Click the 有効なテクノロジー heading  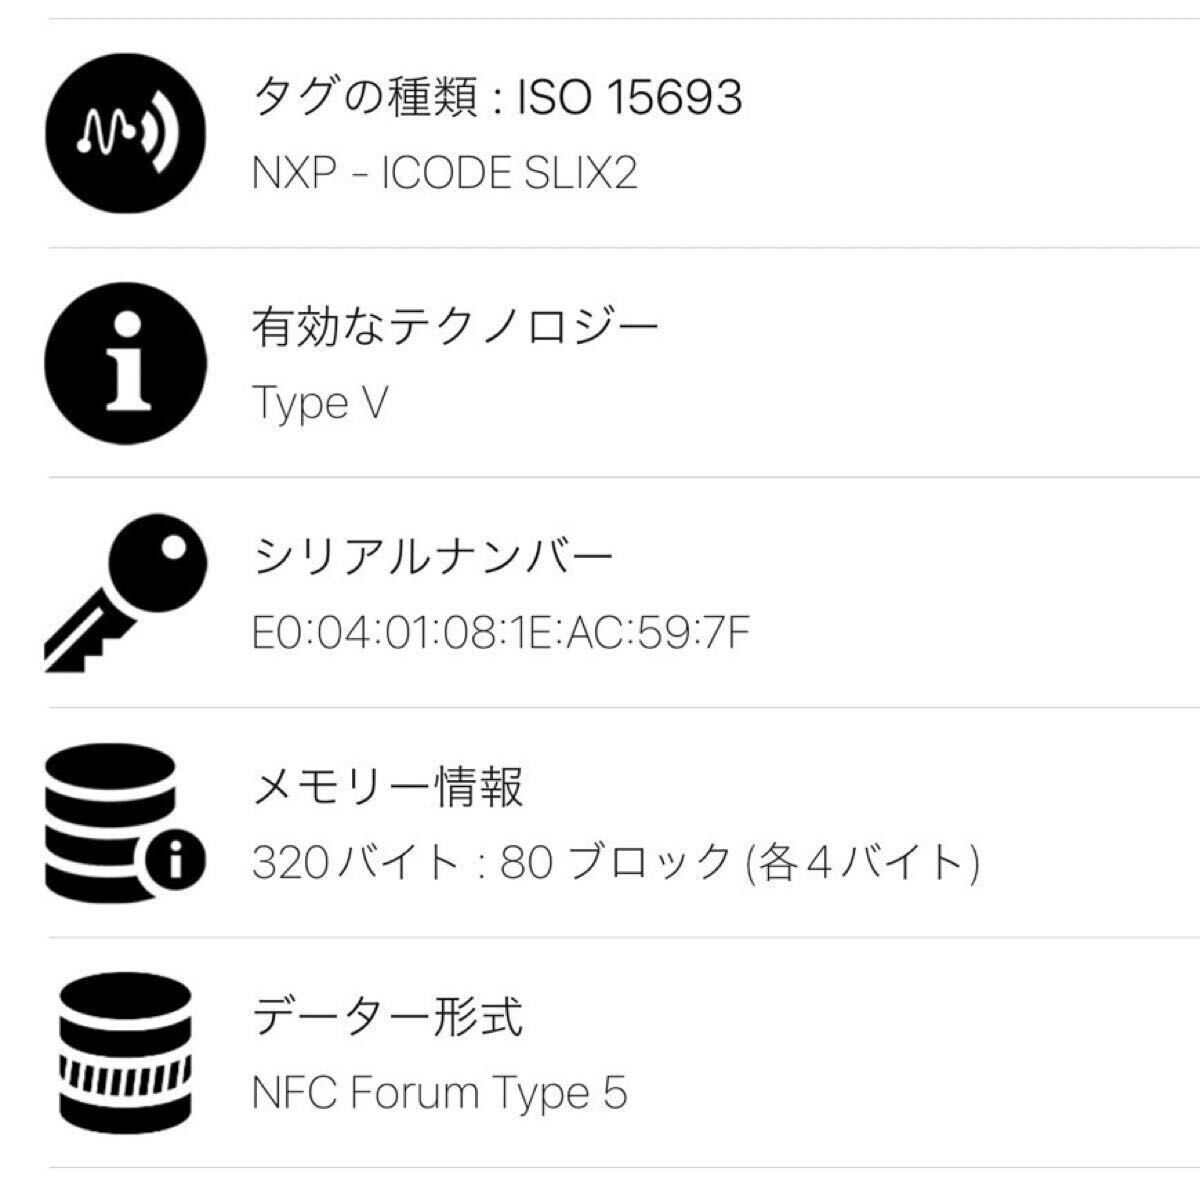455,325
